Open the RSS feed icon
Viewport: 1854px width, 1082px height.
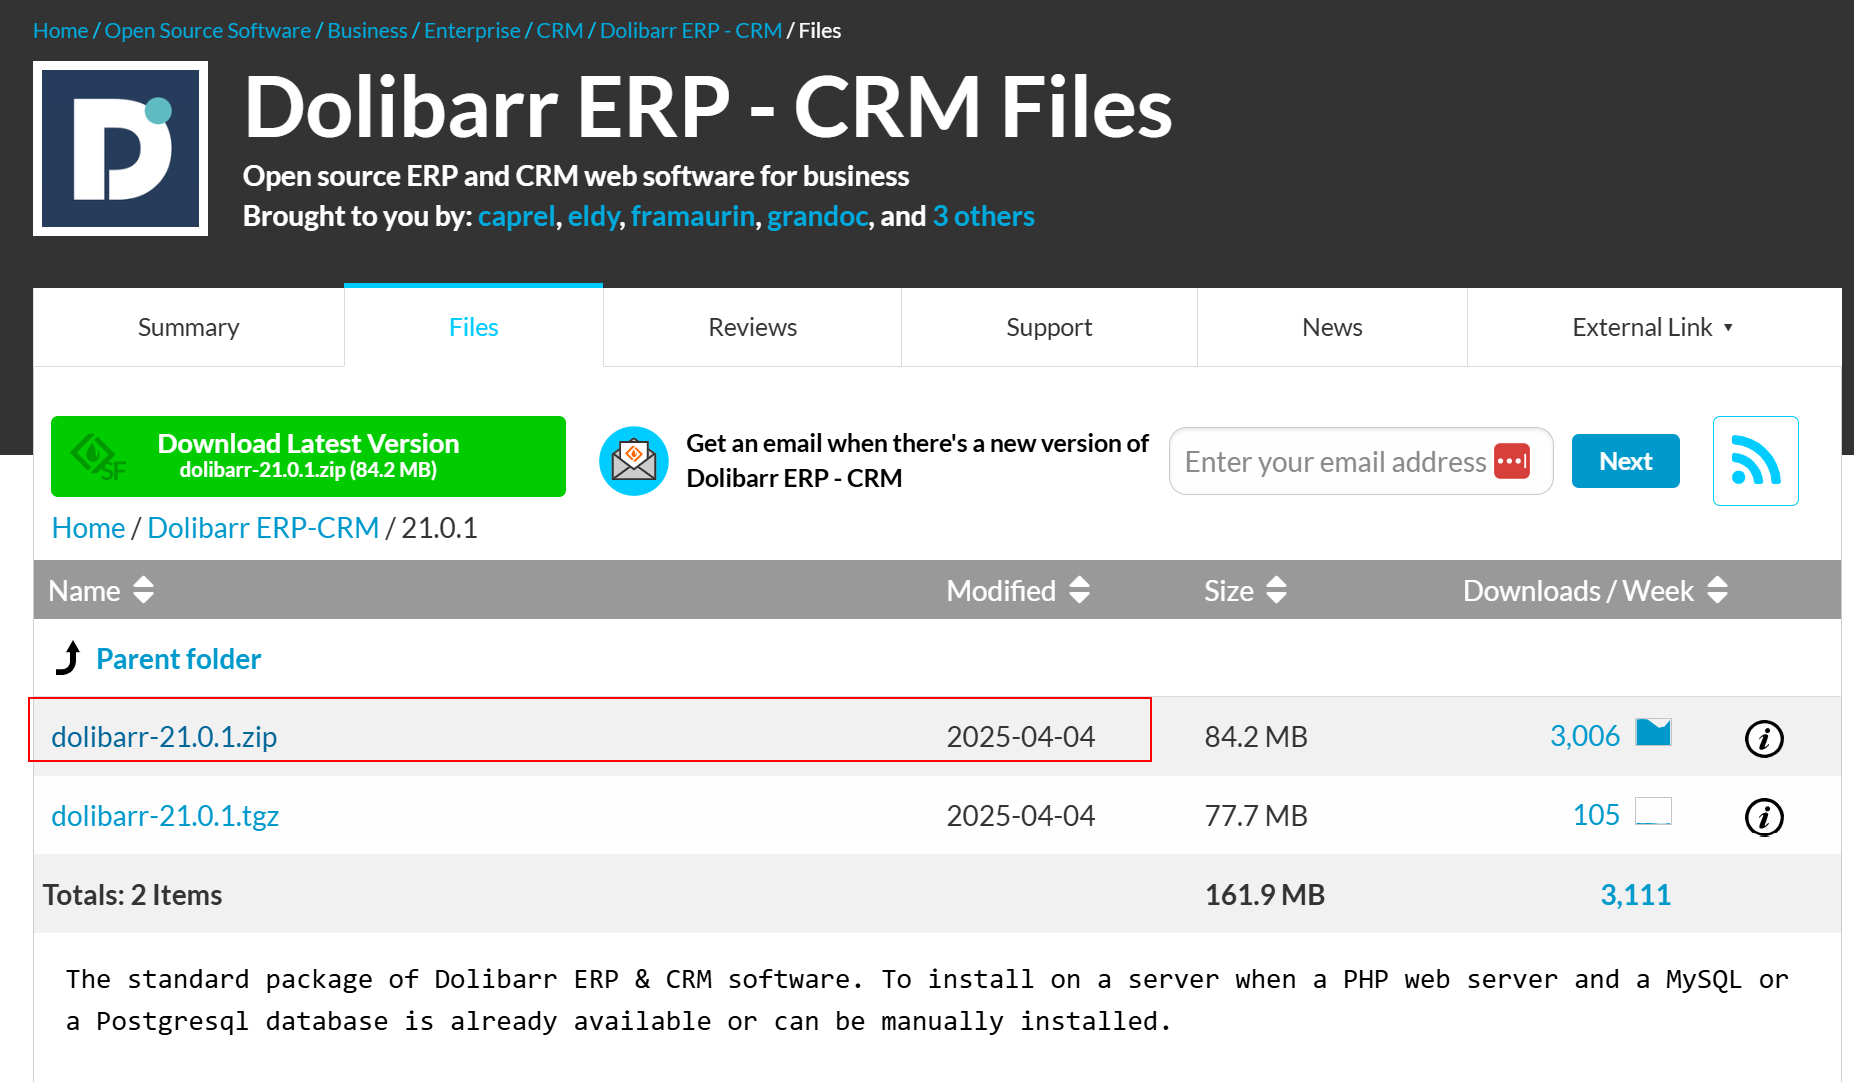point(1755,461)
